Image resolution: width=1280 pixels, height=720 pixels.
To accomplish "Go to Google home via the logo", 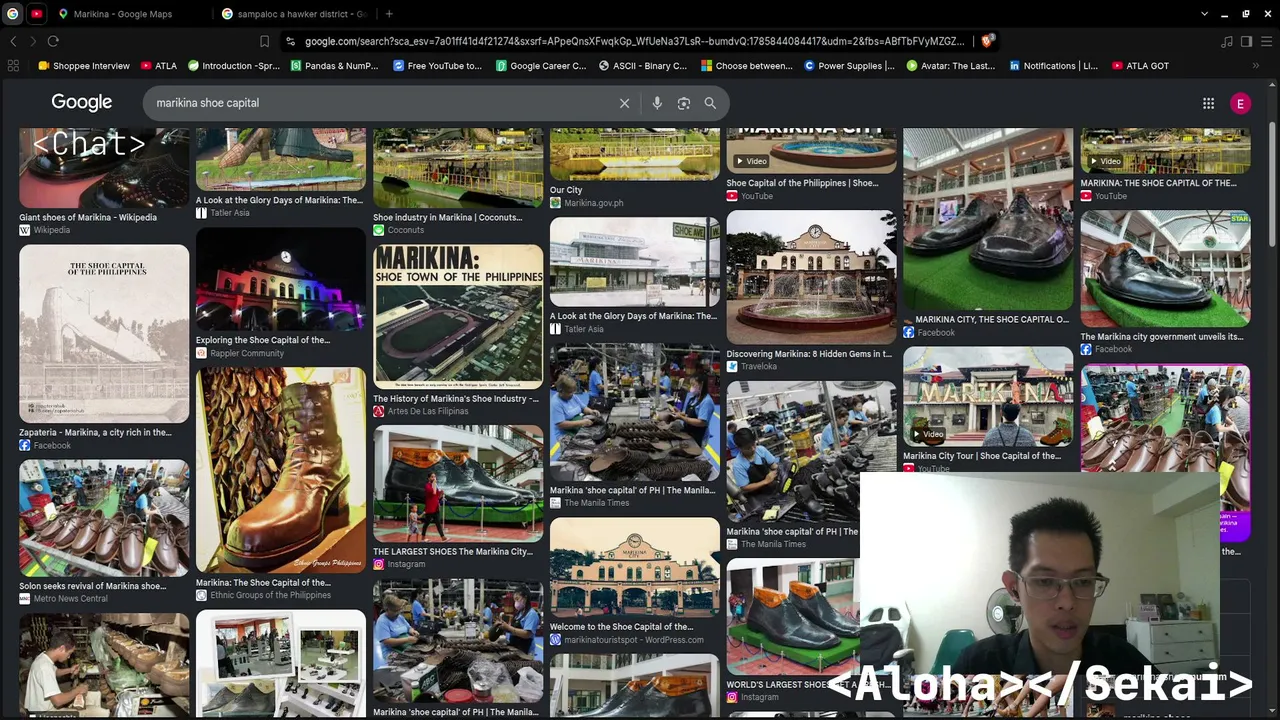I will click(x=82, y=102).
